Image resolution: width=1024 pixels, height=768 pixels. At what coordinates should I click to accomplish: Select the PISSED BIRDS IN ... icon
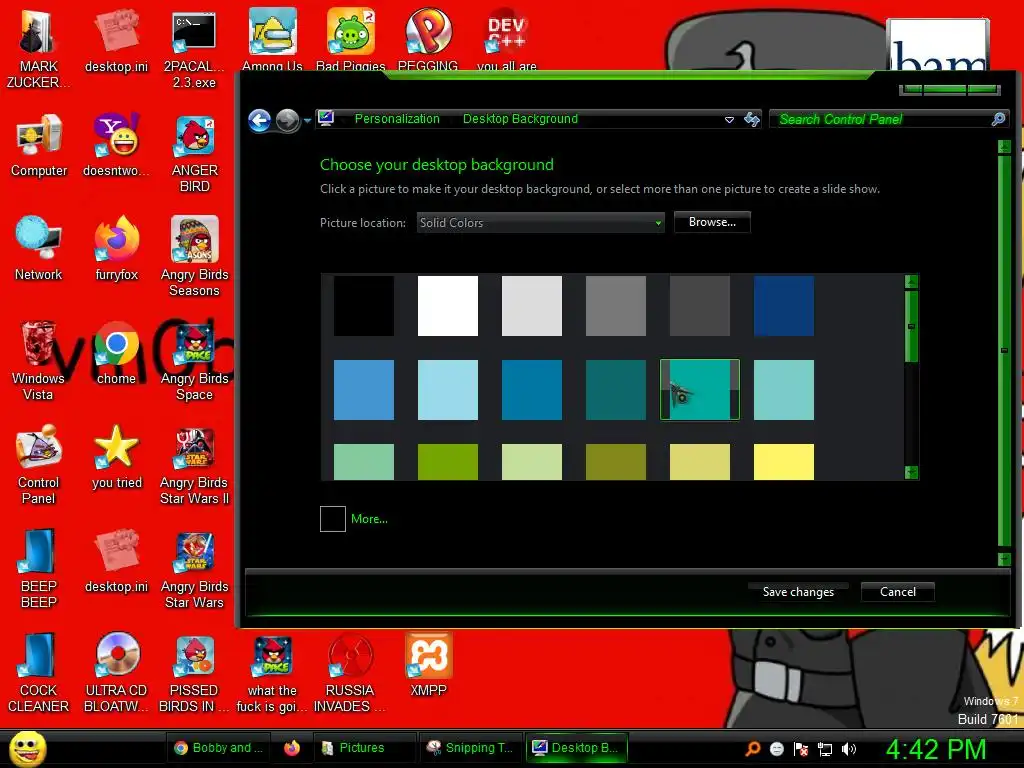(195, 673)
